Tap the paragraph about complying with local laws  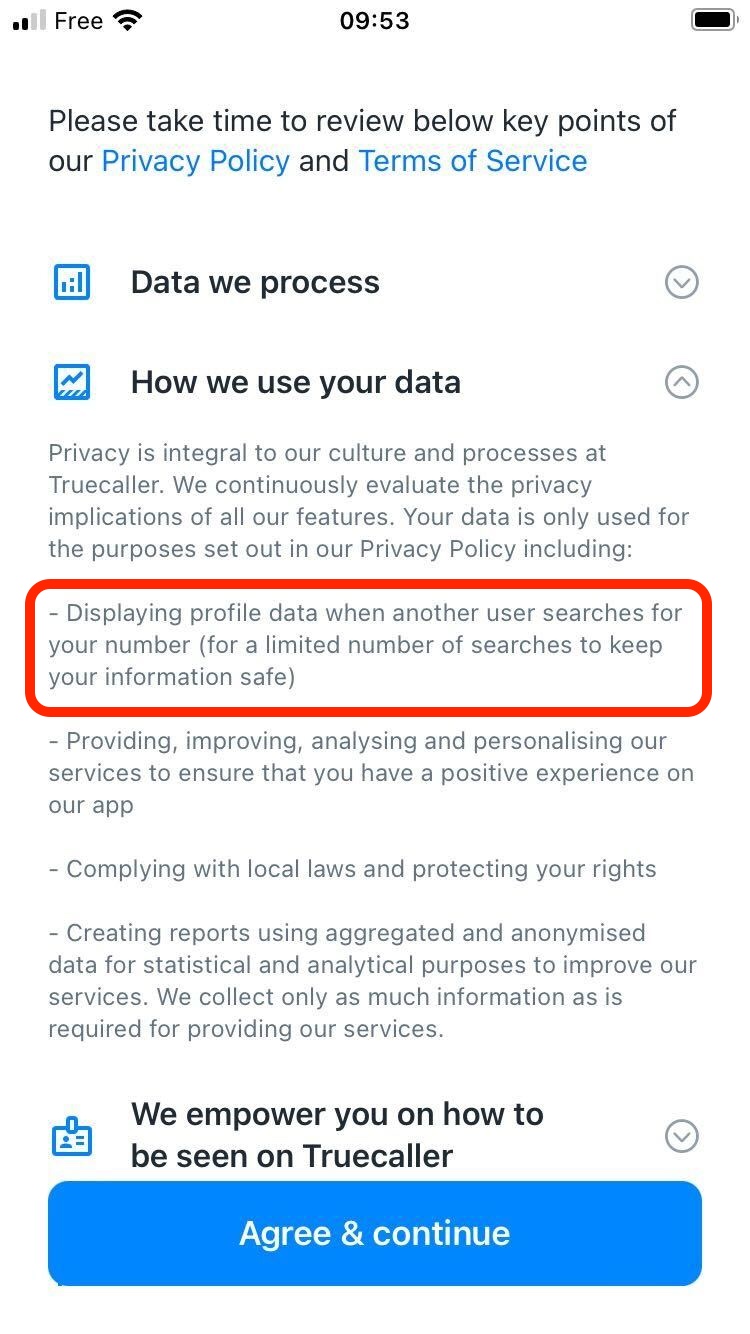[x=354, y=869]
